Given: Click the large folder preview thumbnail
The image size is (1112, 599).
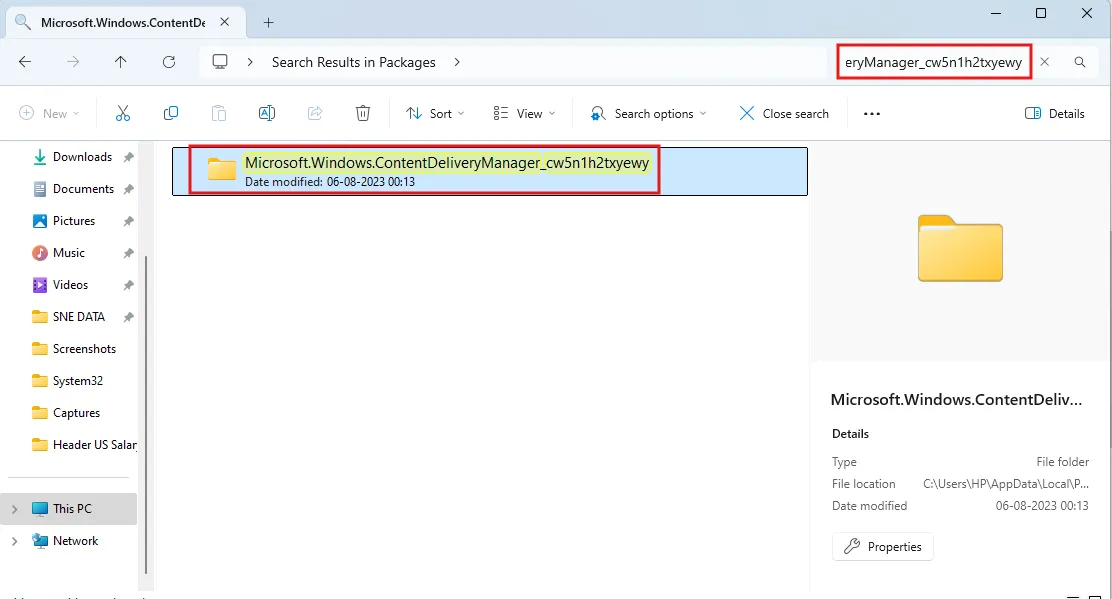Looking at the screenshot, I should (x=960, y=248).
